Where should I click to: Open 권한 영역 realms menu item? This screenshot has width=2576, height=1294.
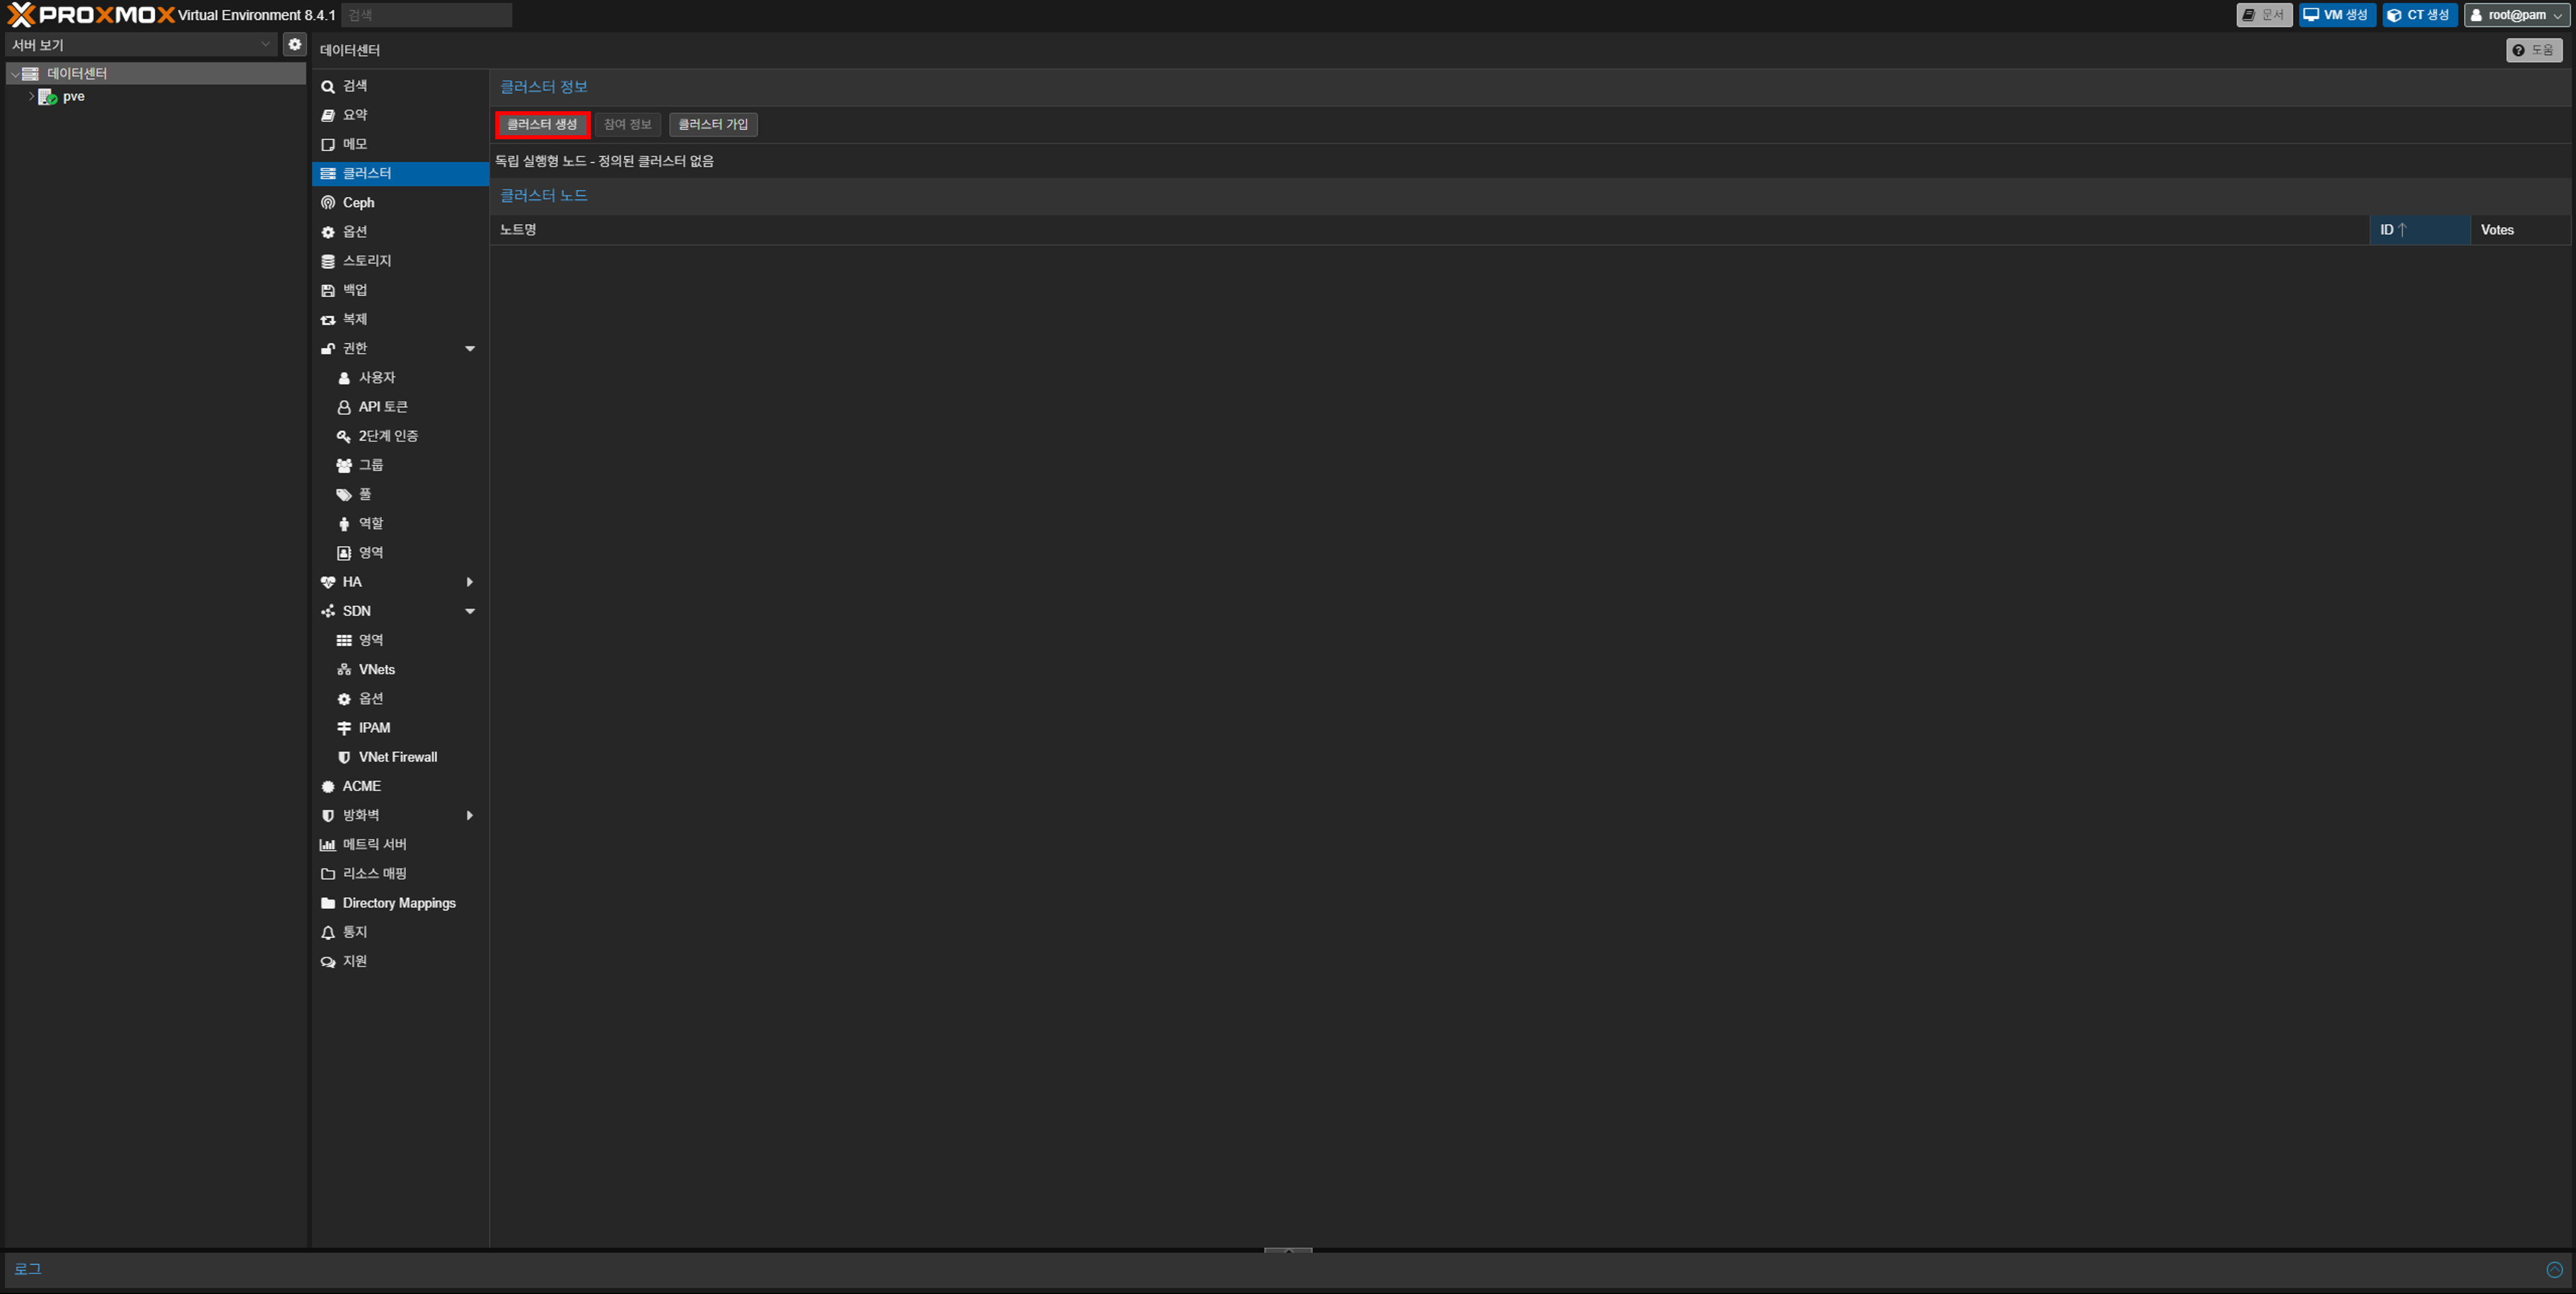[400, 553]
